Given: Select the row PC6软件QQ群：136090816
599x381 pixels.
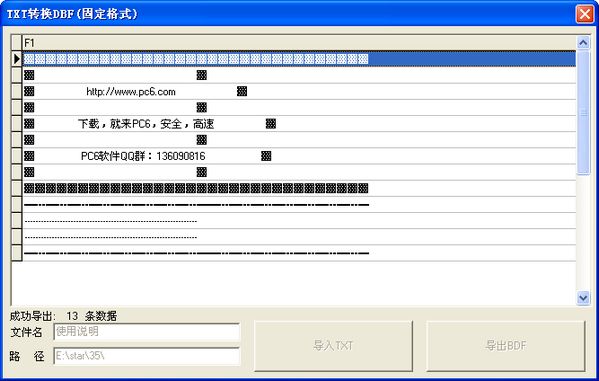Looking at the screenshot, I should [299, 156].
